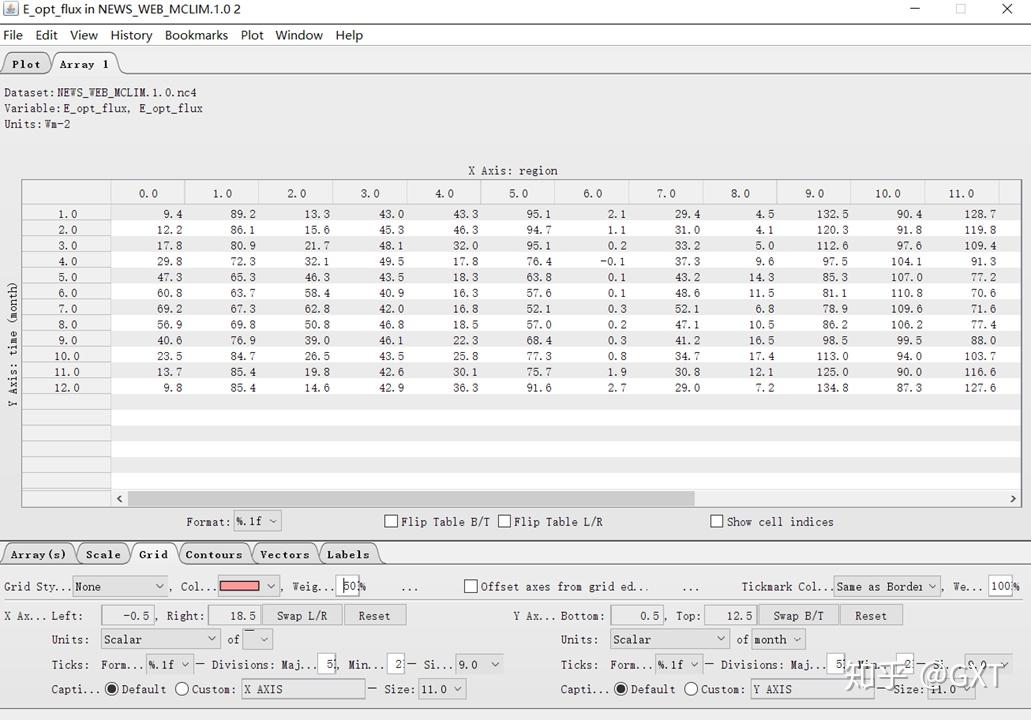The width and height of the screenshot is (1031, 720).
Task: Click the Swap B/T button
Action: click(x=800, y=615)
